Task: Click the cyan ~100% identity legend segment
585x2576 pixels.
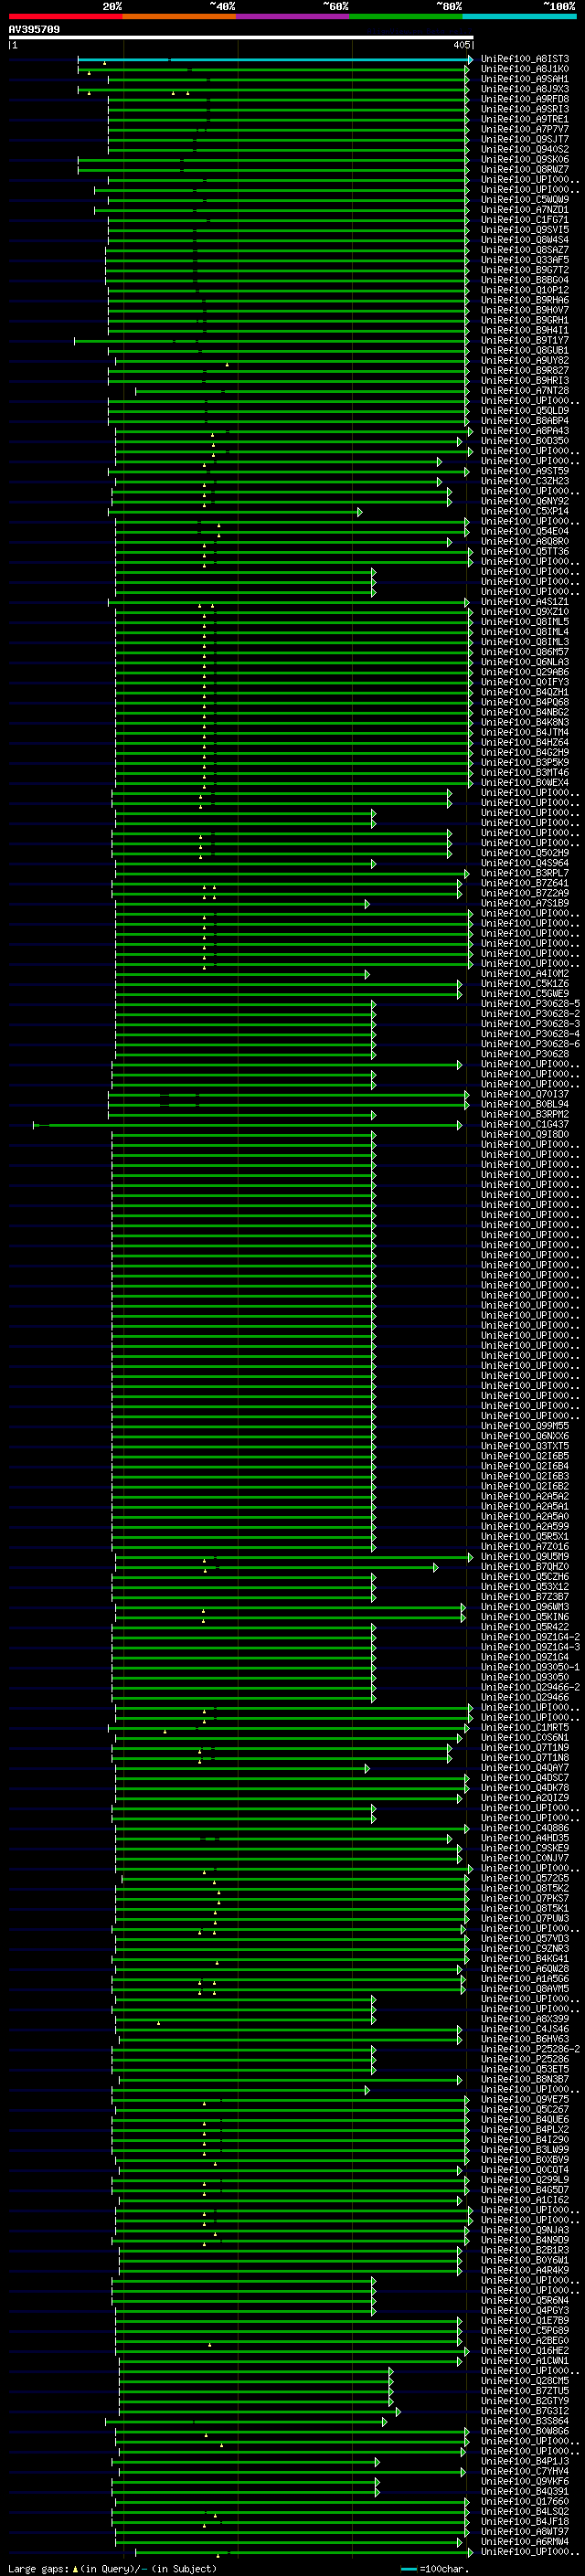Action: click(519, 16)
